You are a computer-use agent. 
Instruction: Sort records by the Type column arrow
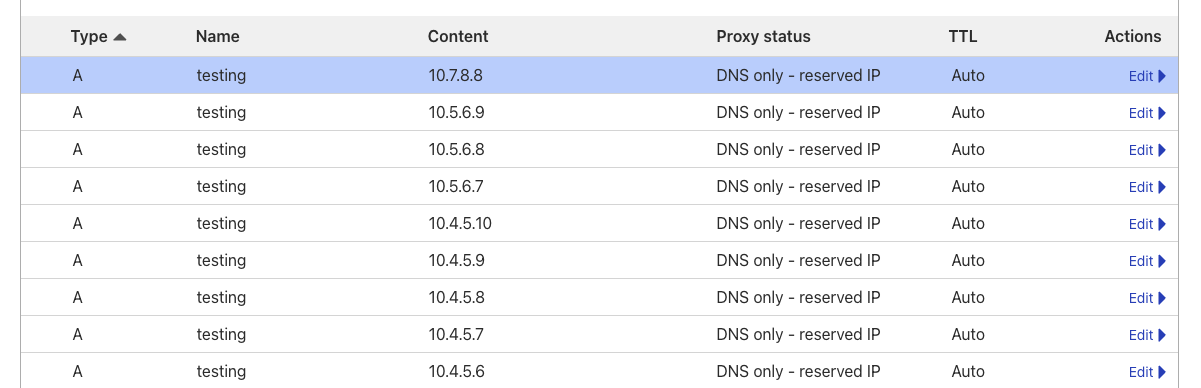pyautogui.click(x=120, y=37)
